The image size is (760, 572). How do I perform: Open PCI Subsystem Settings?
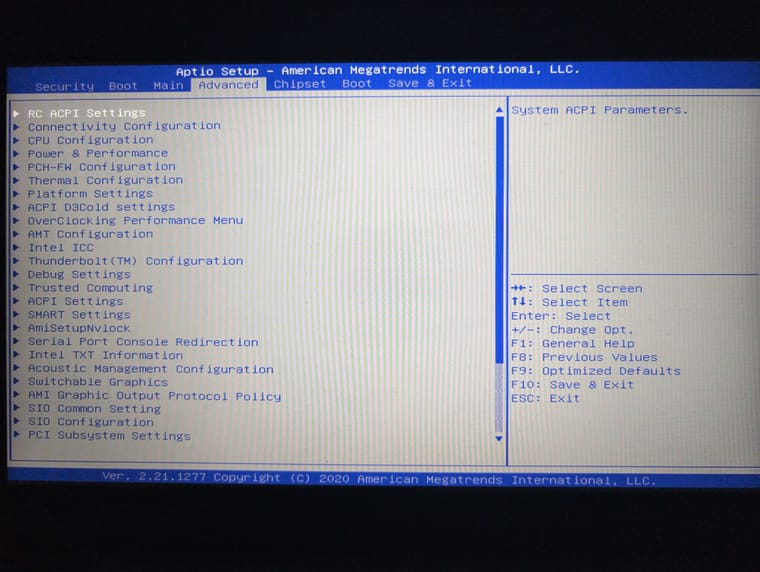point(109,435)
